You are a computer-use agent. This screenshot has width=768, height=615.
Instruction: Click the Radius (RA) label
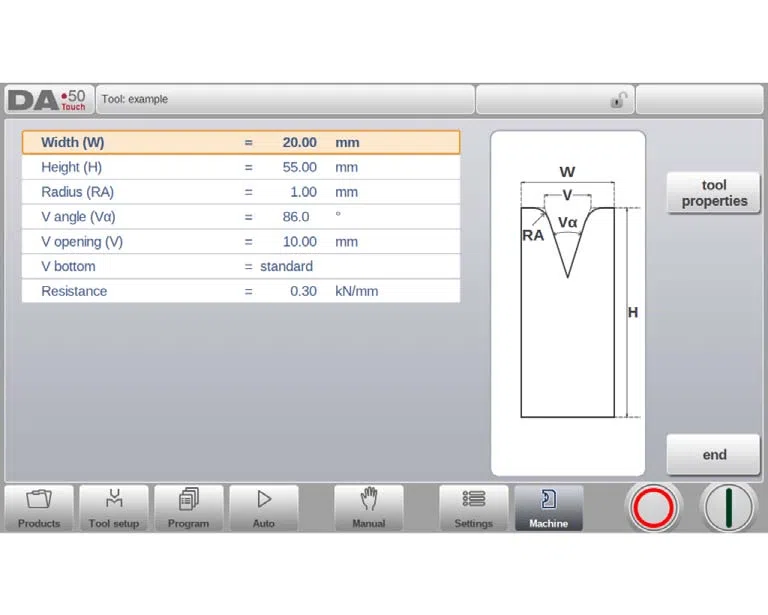coord(77,192)
